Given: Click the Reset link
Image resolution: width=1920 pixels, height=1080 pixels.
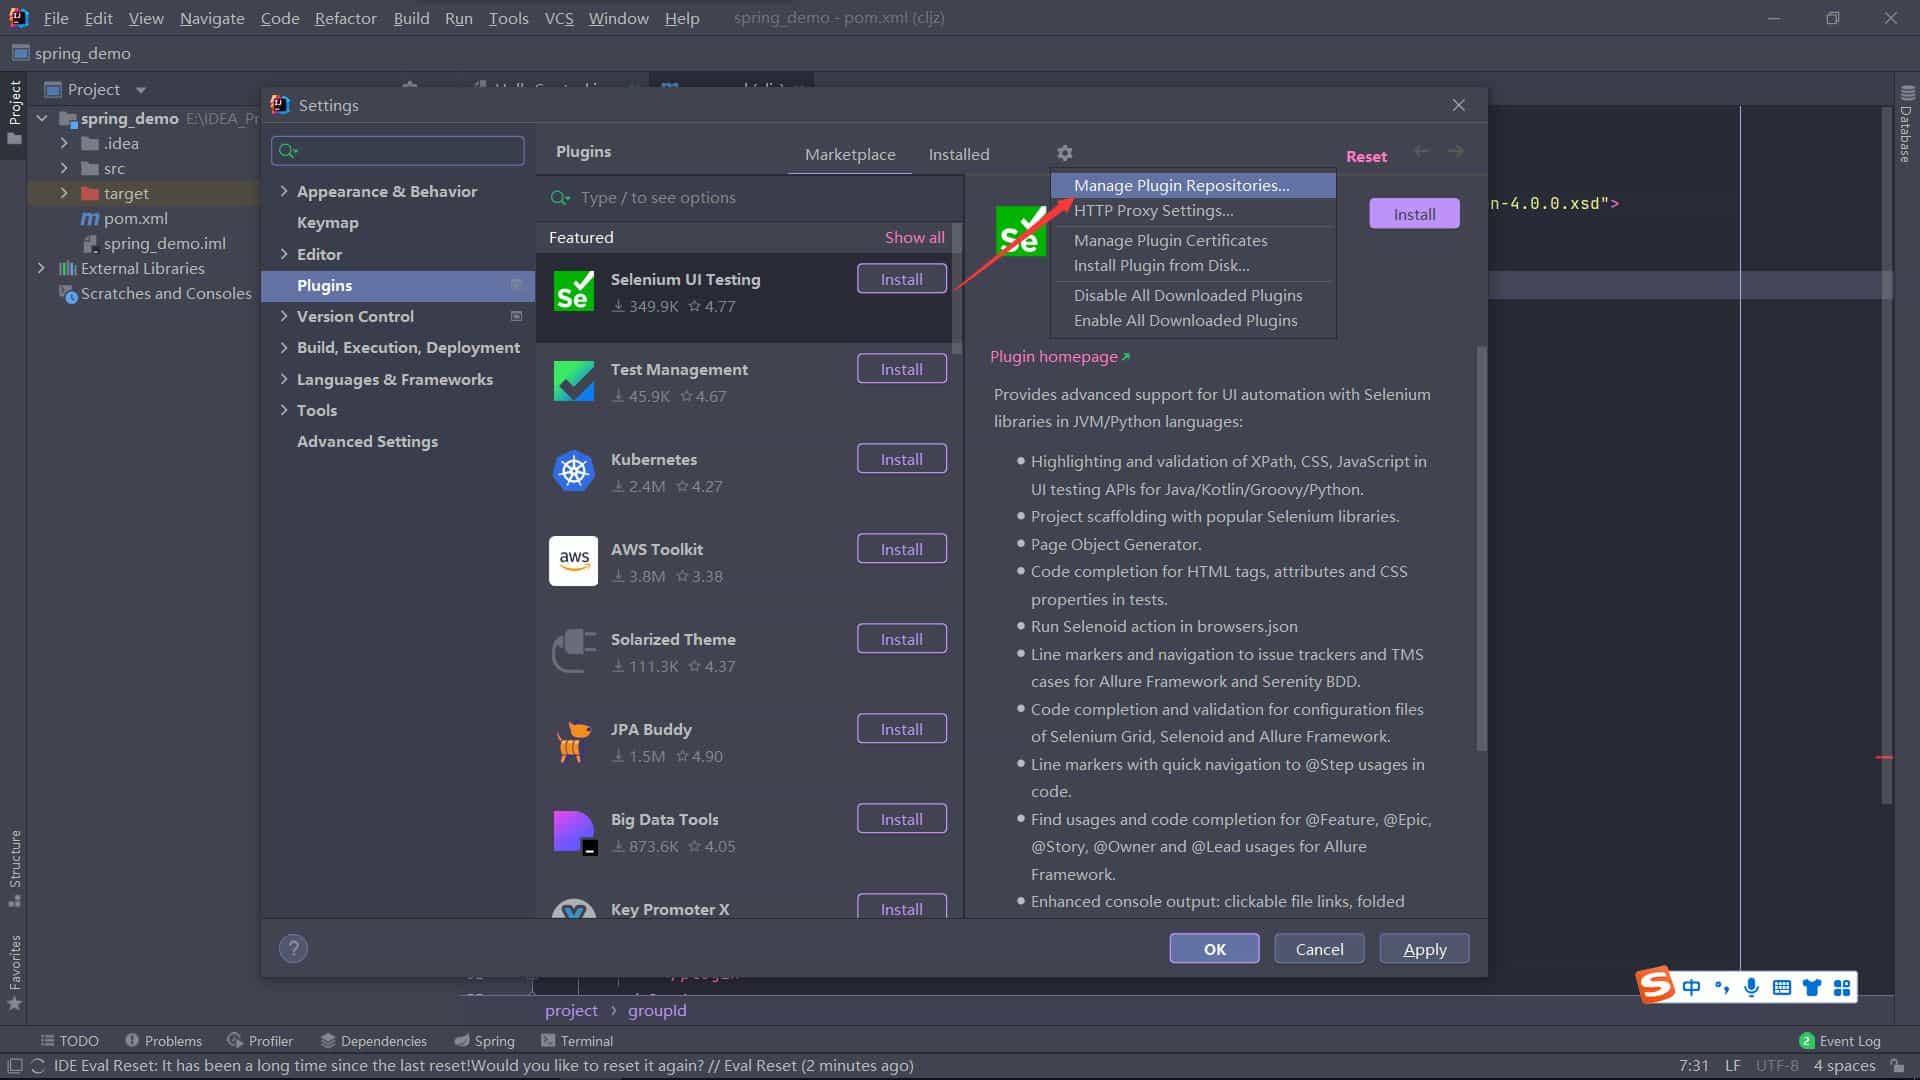Looking at the screenshot, I should click(1366, 156).
